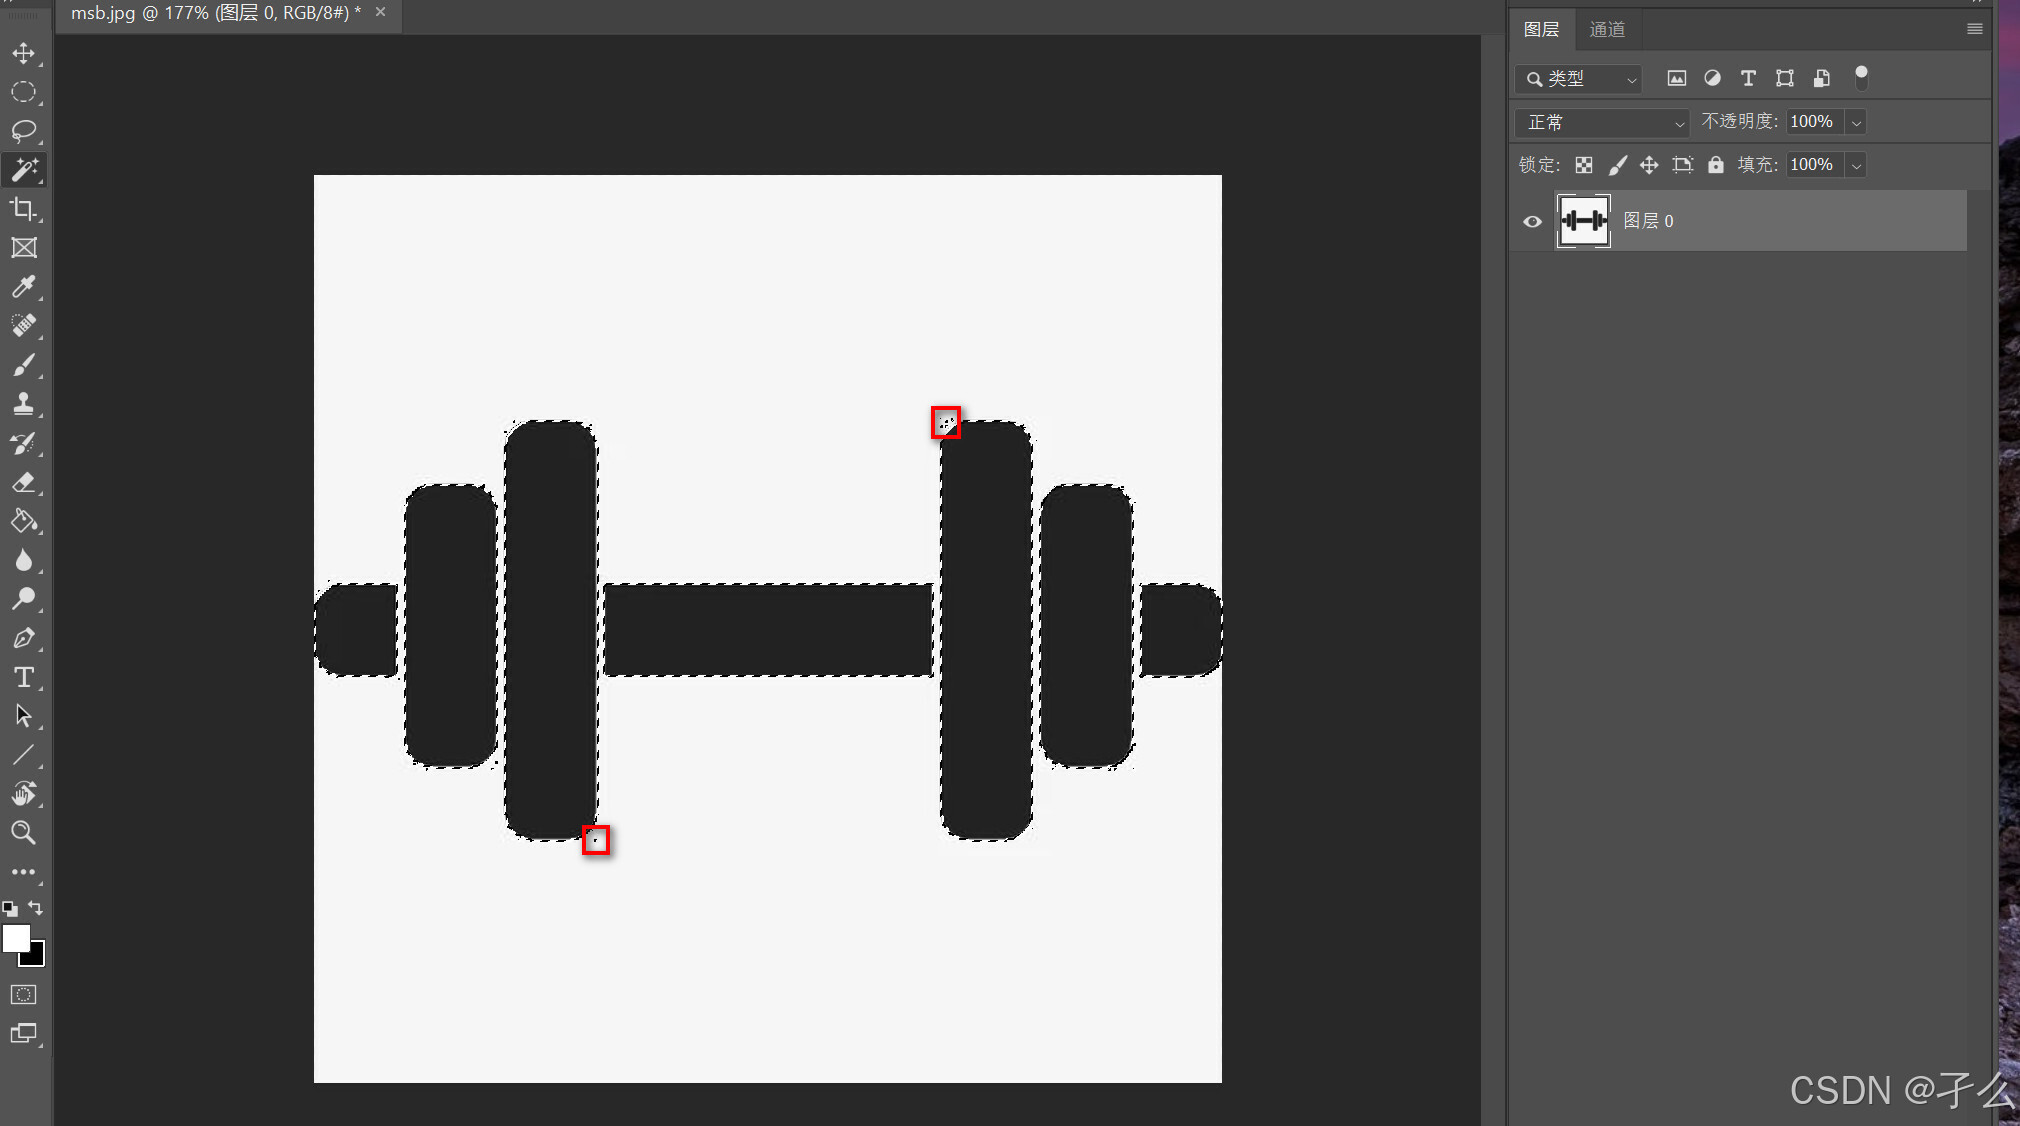
Task: Select the Path Selection tool
Action: tap(23, 716)
